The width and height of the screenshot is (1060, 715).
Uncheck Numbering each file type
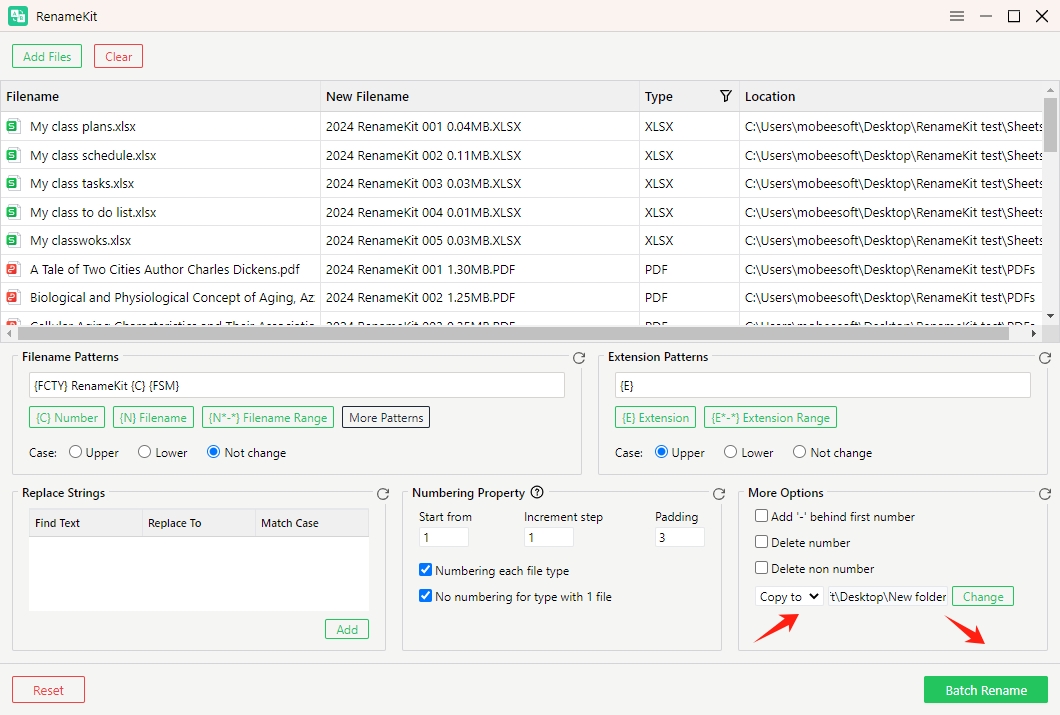click(426, 570)
